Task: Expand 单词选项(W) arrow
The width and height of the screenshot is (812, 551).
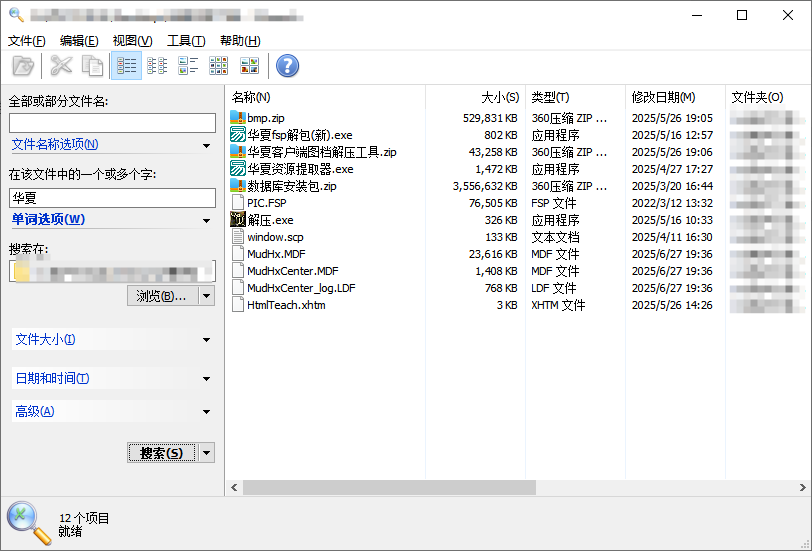Action: (206, 221)
